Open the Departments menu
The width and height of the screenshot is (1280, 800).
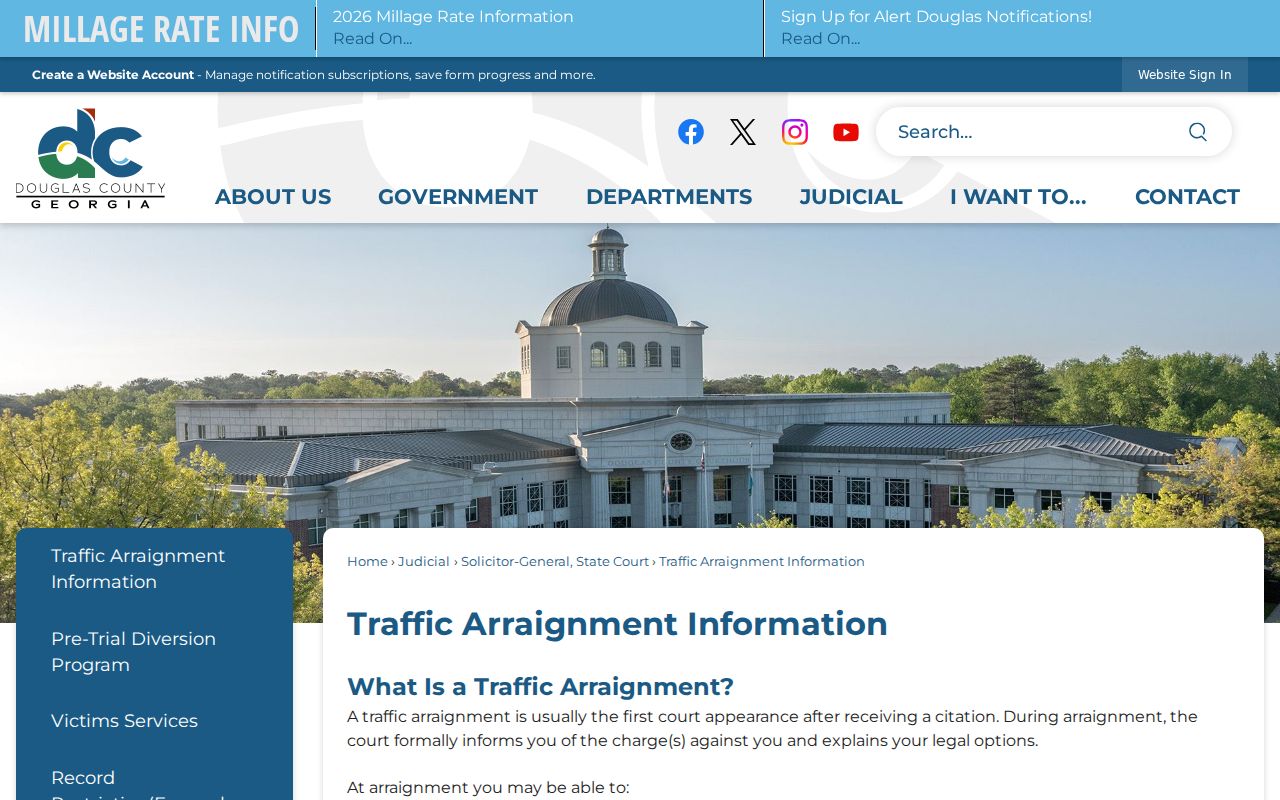(669, 197)
